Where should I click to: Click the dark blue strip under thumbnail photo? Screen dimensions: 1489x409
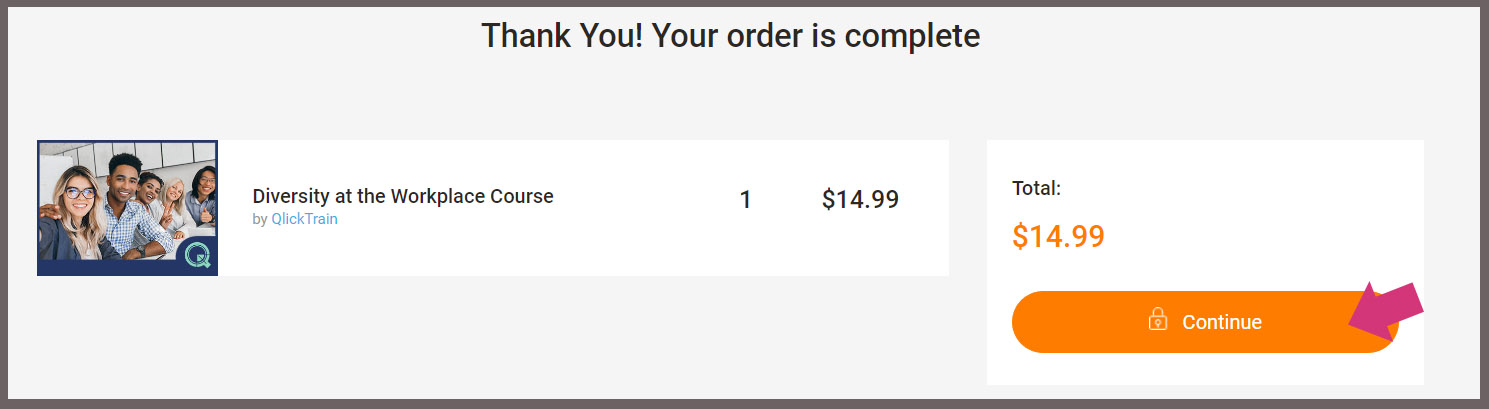click(x=110, y=268)
